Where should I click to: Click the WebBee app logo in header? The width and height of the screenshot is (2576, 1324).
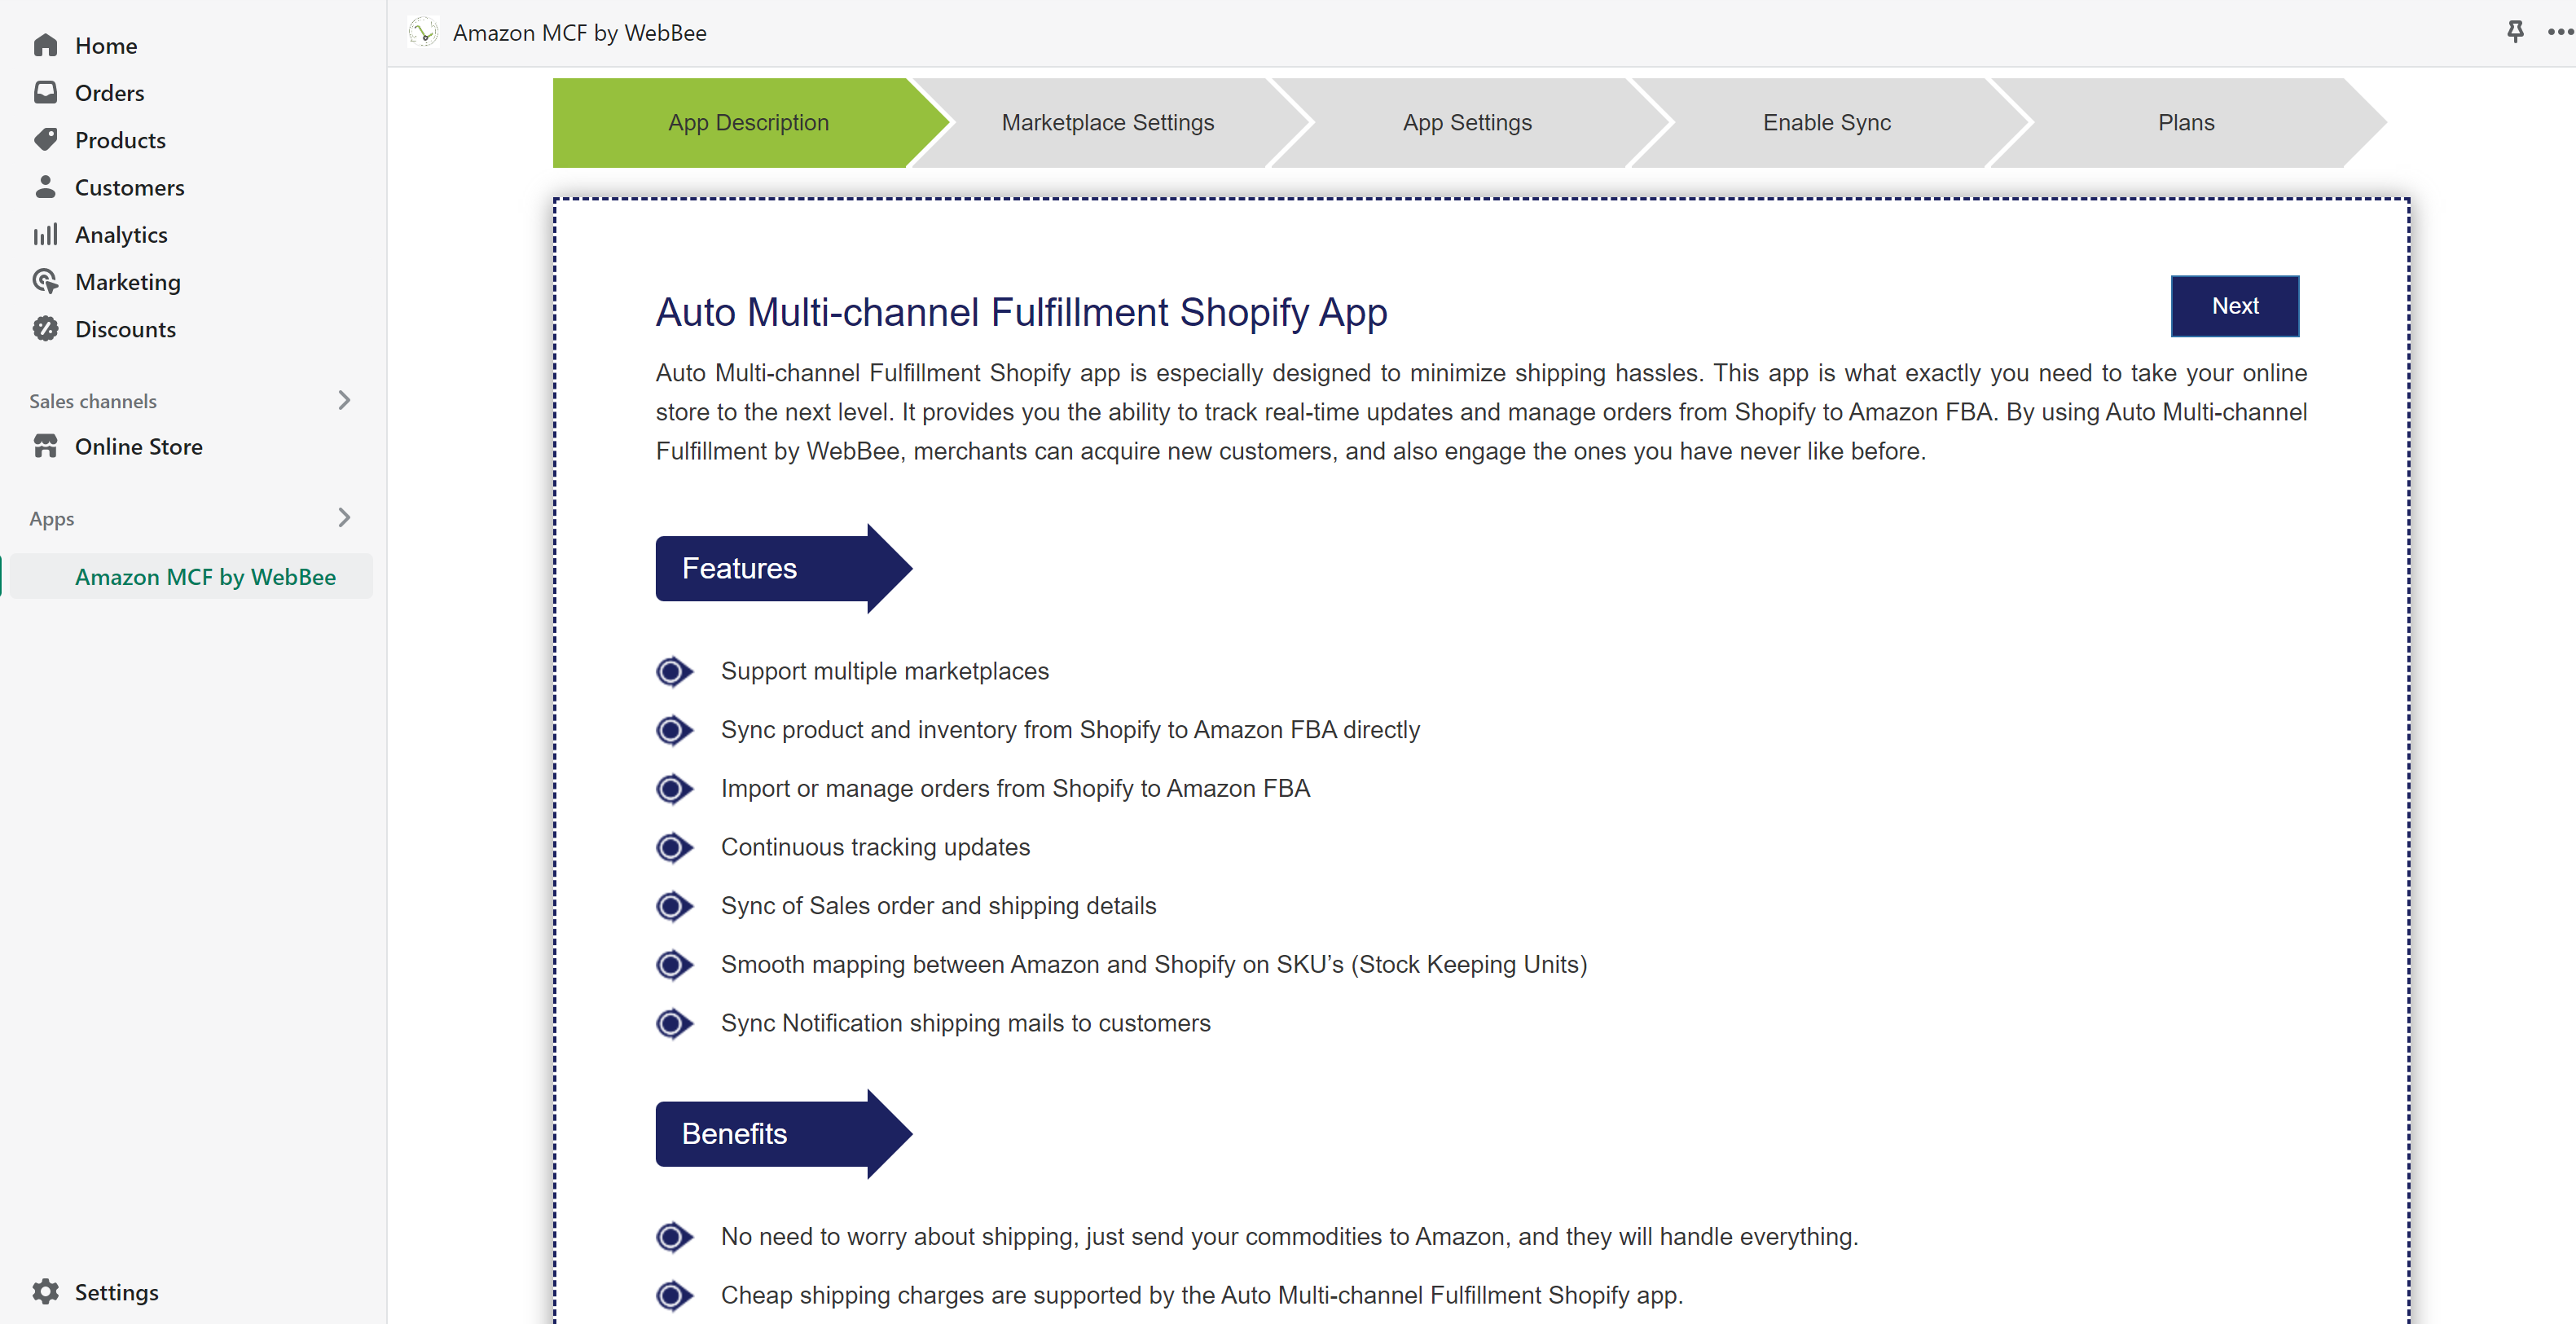[x=424, y=33]
